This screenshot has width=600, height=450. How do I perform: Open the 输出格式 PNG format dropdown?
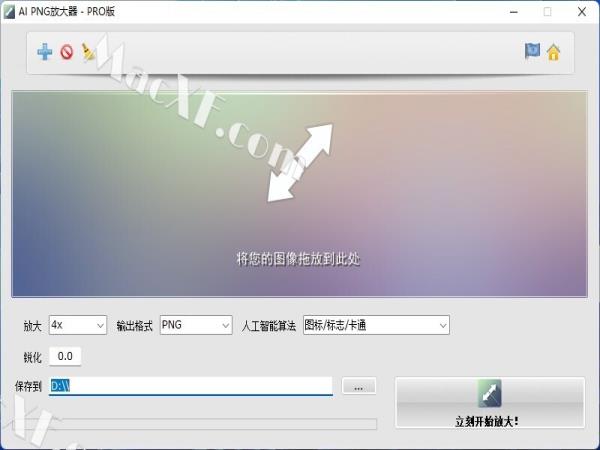[x=196, y=325]
